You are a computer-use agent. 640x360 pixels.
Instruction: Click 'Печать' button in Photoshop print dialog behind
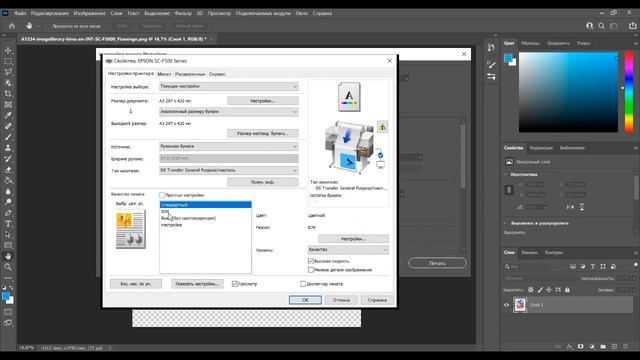pyautogui.click(x=437, y=263)
